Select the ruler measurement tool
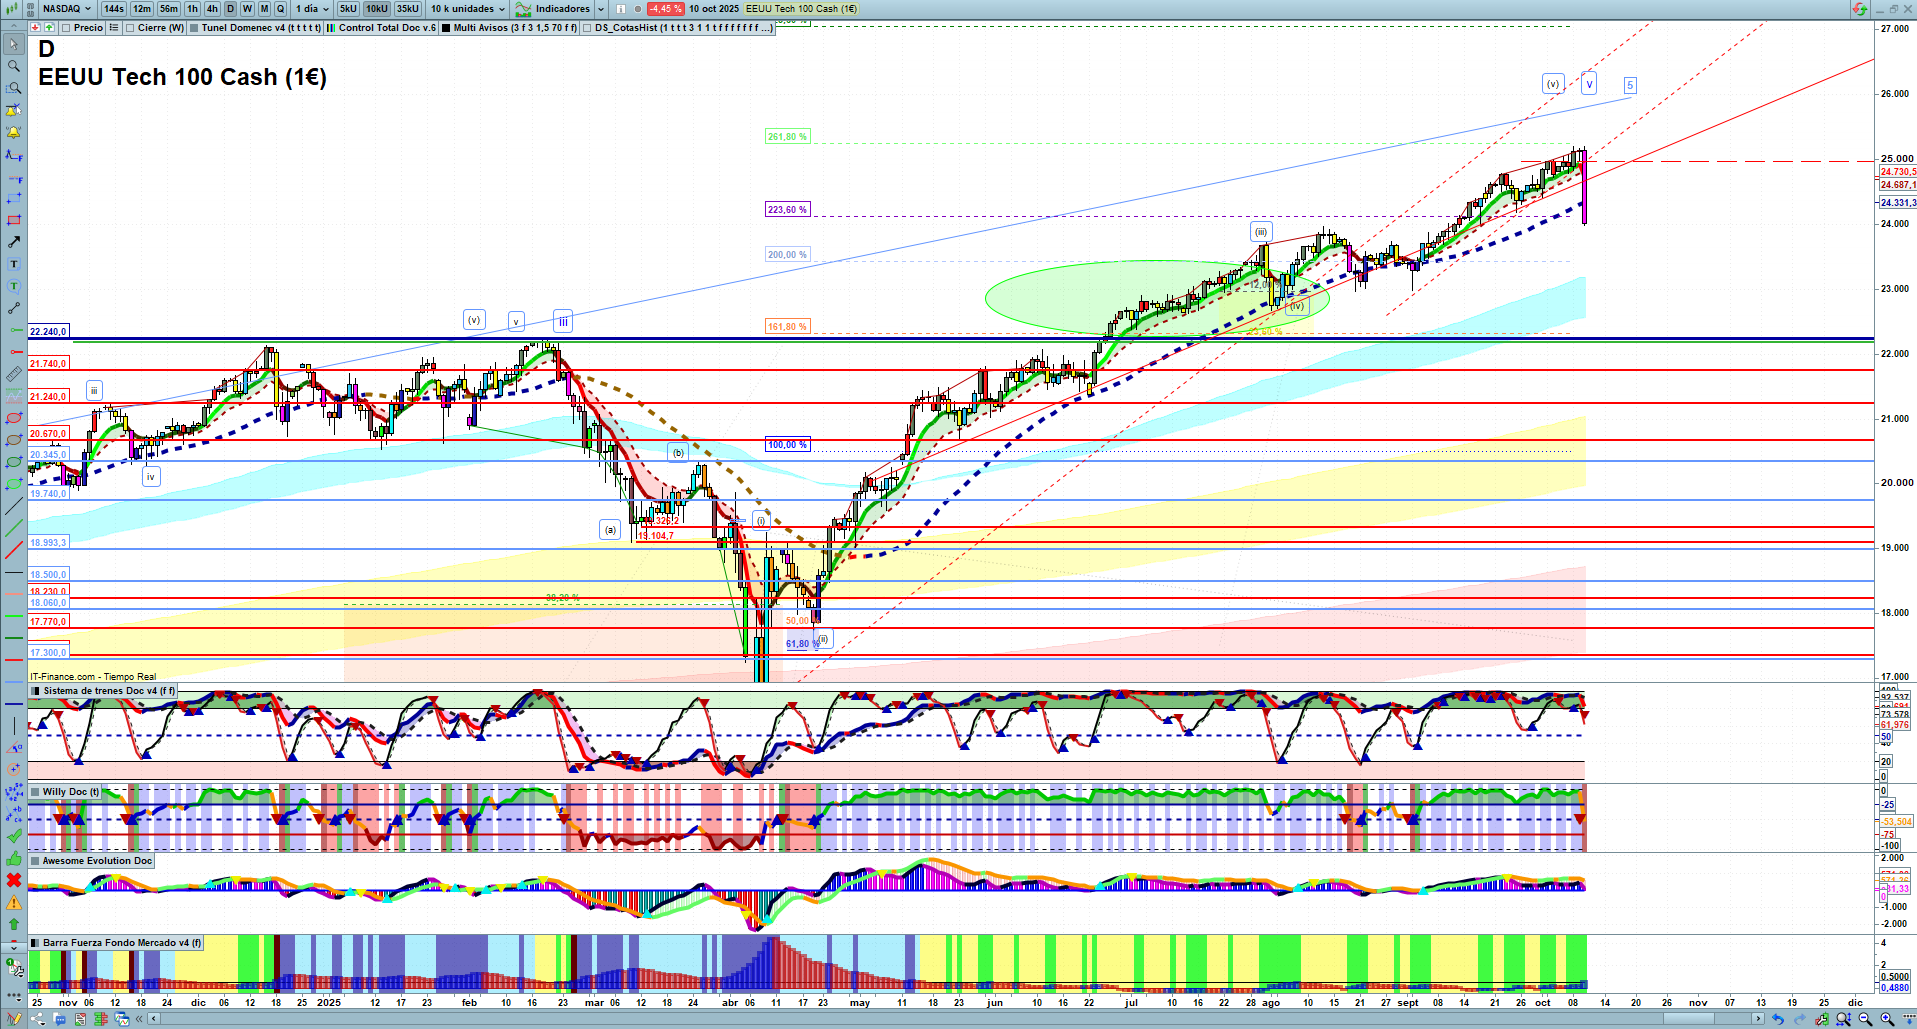The height and width of the screenshot is (1029, 1917). pyautogui.click(x=13, y=374)
